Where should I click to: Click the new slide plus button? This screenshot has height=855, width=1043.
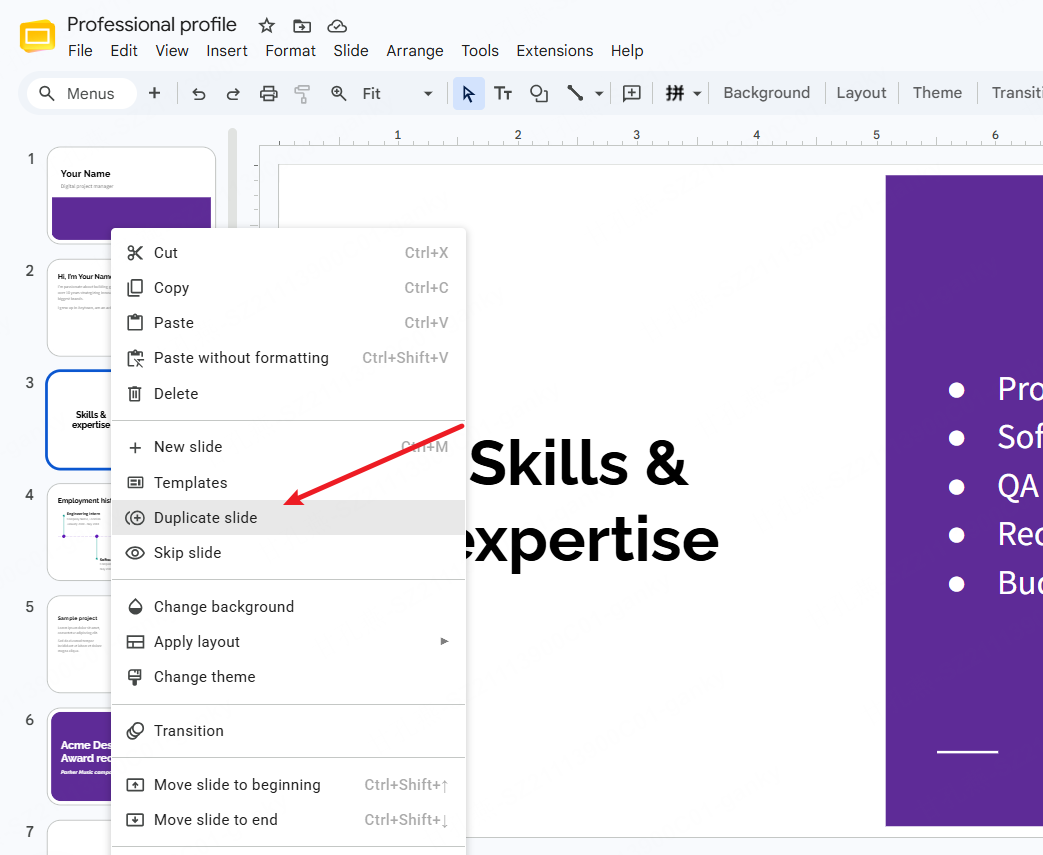point(154,93)
